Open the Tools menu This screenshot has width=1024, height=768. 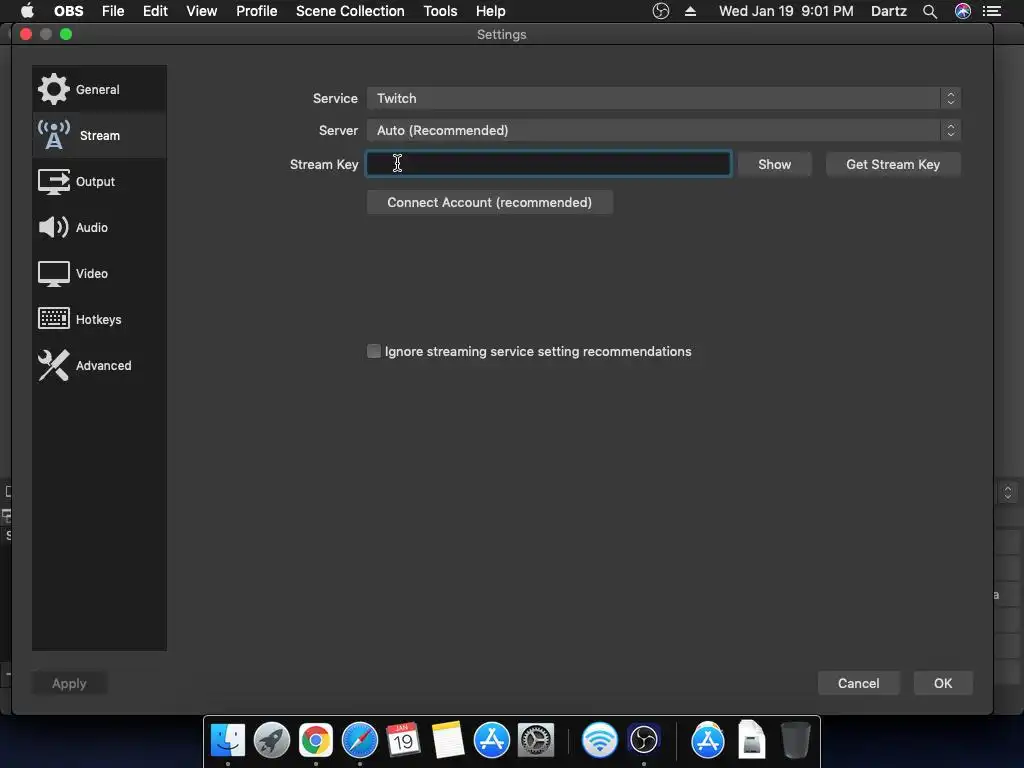(x=440, y=11)
